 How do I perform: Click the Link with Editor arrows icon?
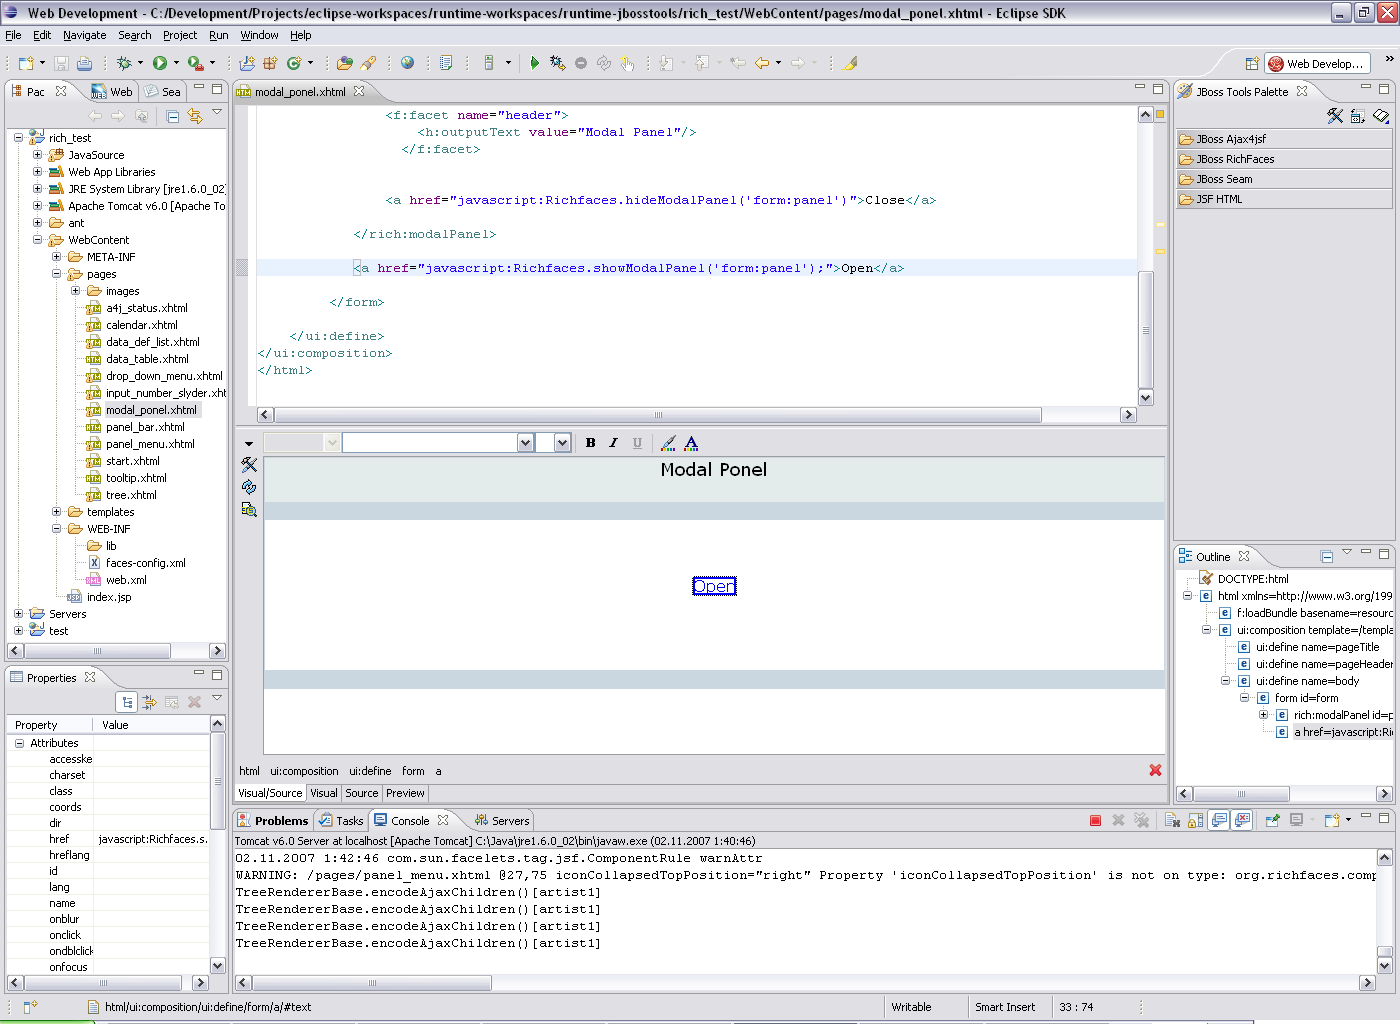(x=194, y=116)
